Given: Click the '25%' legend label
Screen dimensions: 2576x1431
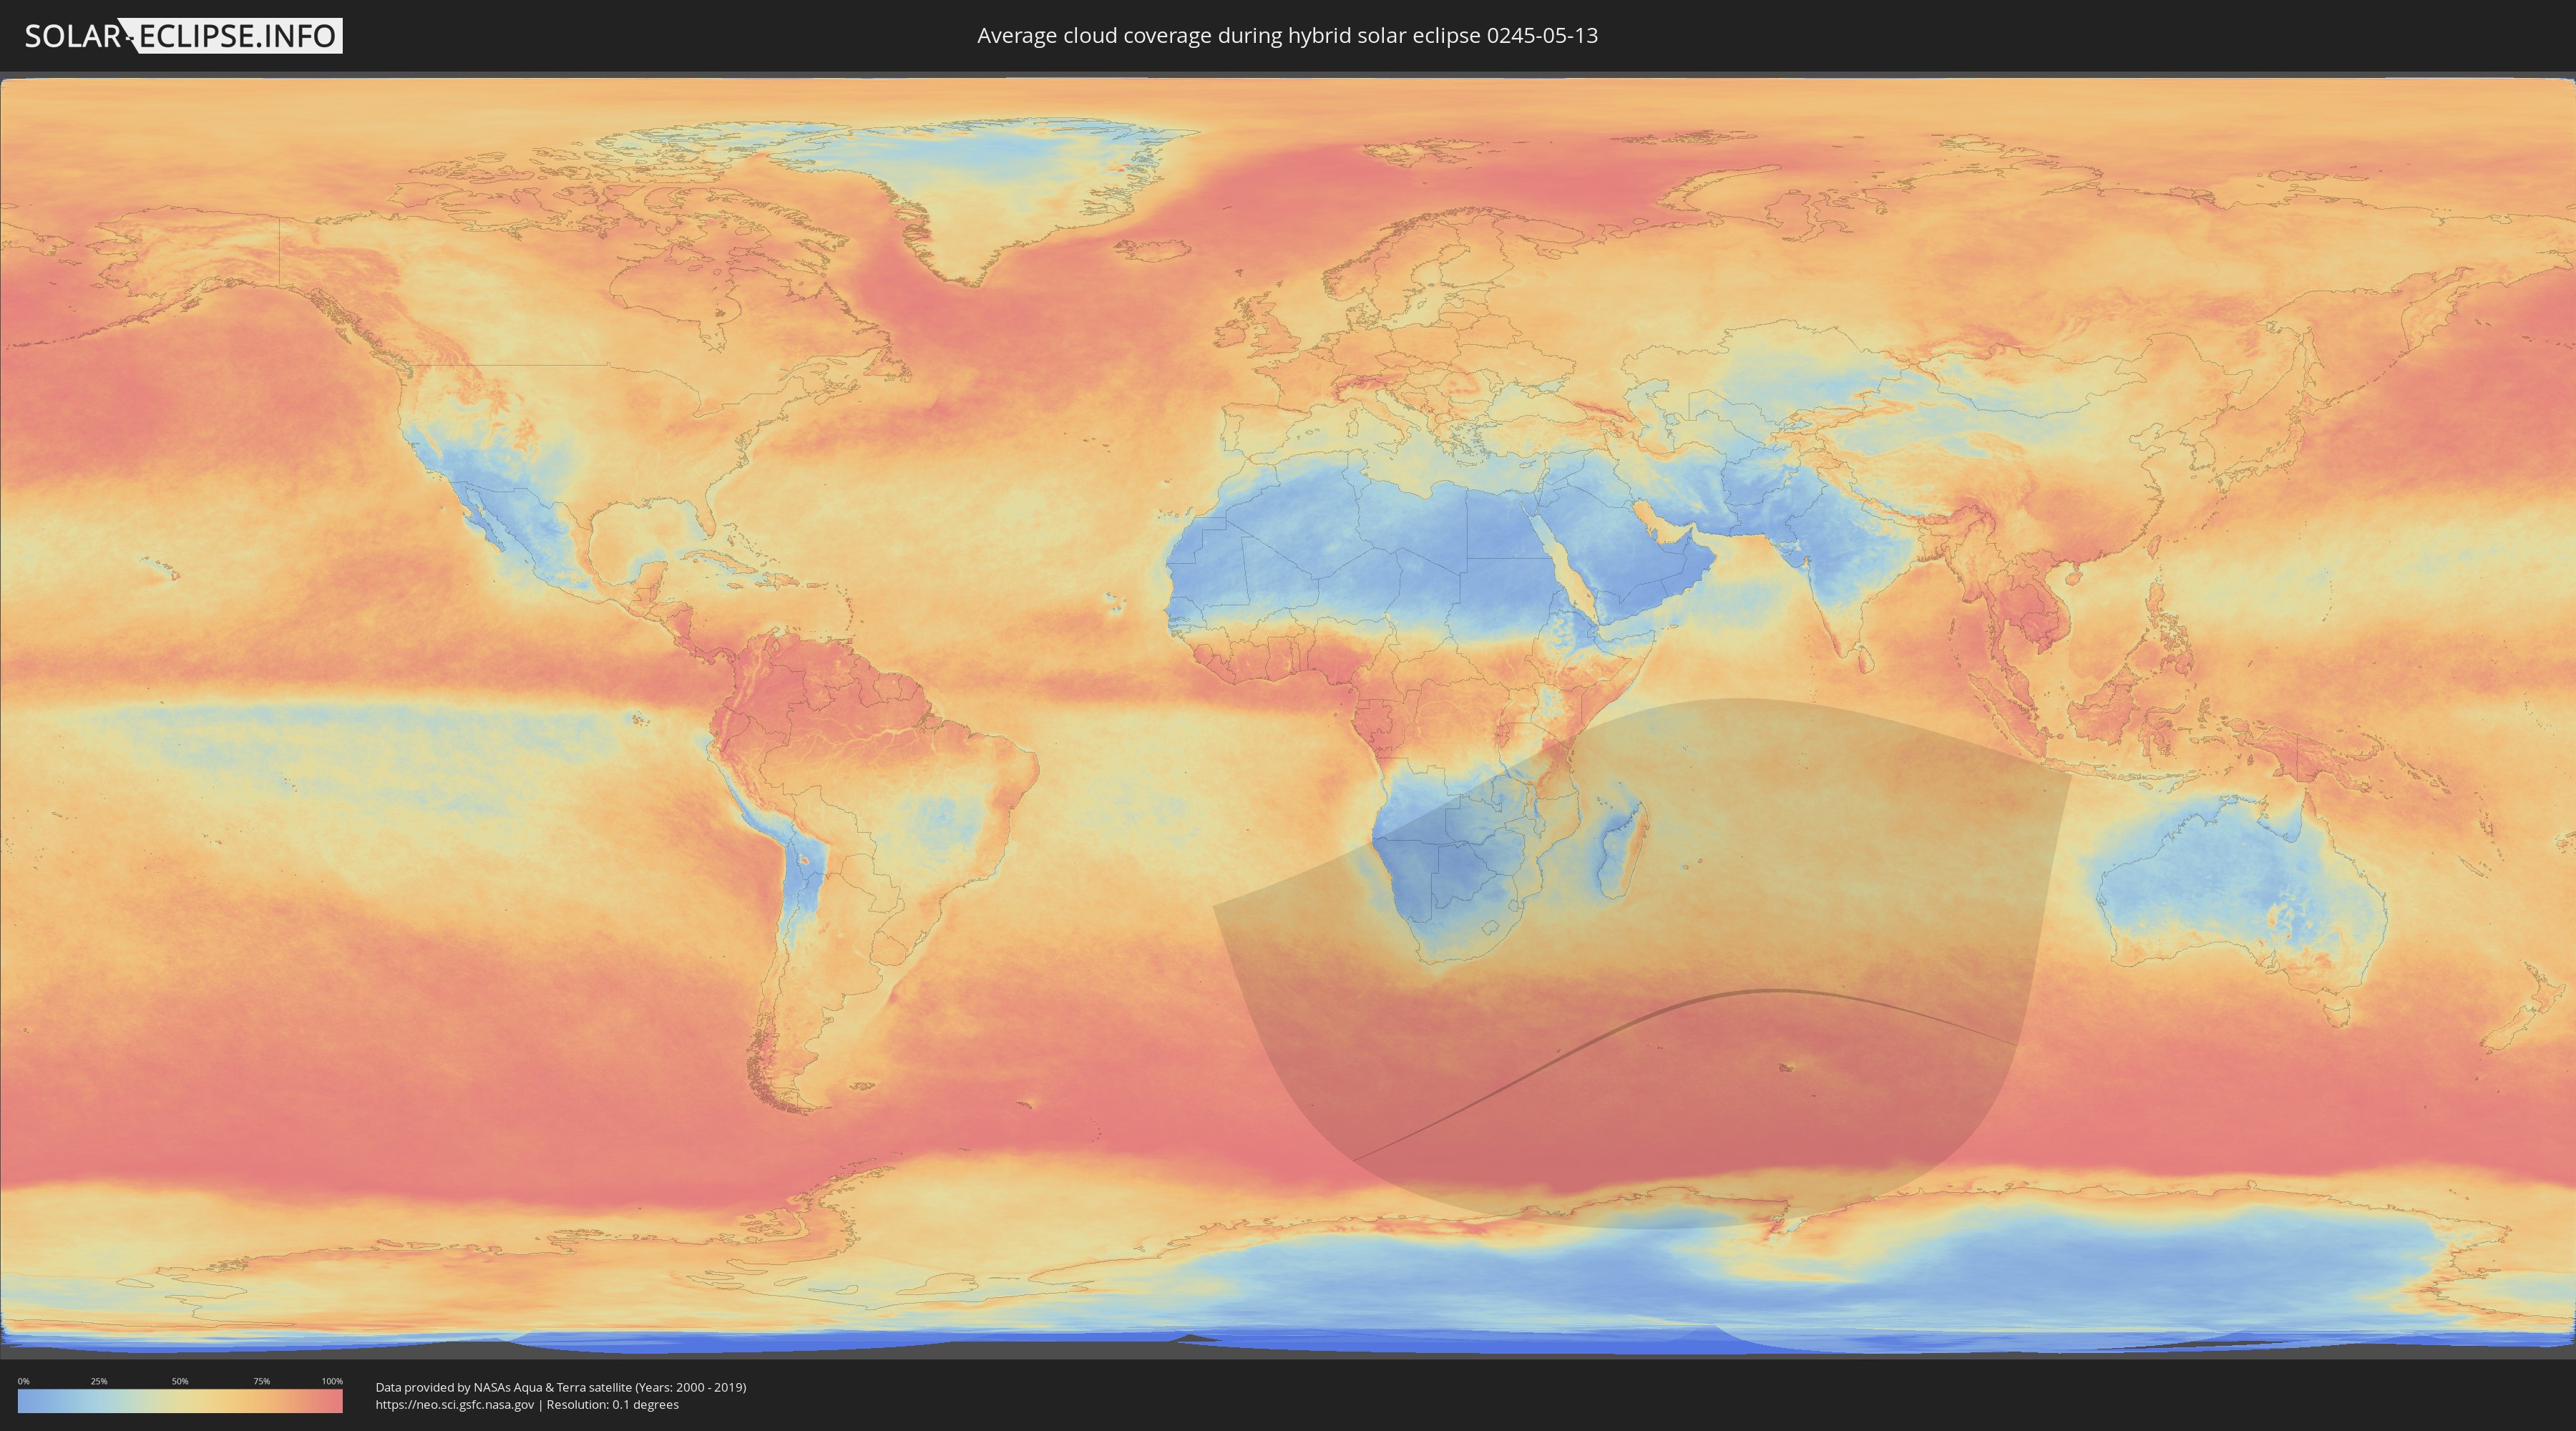Looking at the screenshot, I should click(99, 1381).
